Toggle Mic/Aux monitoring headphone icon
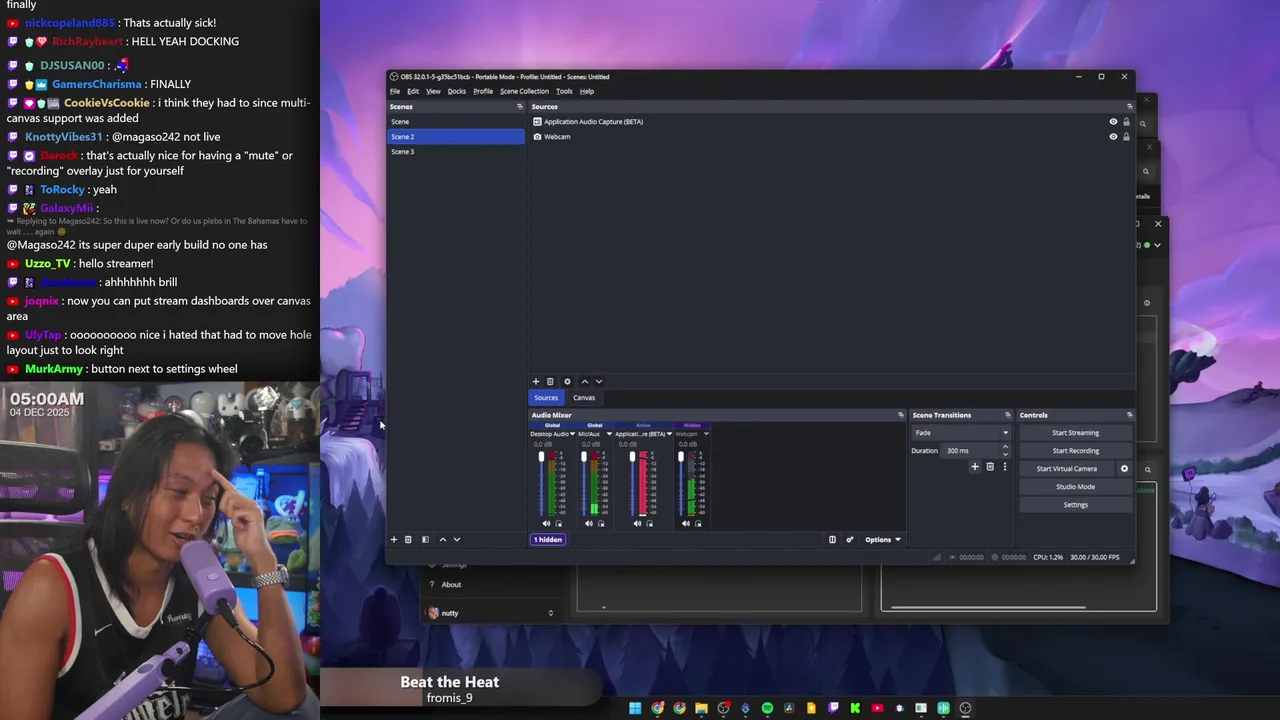The height and width of the screenshot is (720, 1280). (601, 524)
